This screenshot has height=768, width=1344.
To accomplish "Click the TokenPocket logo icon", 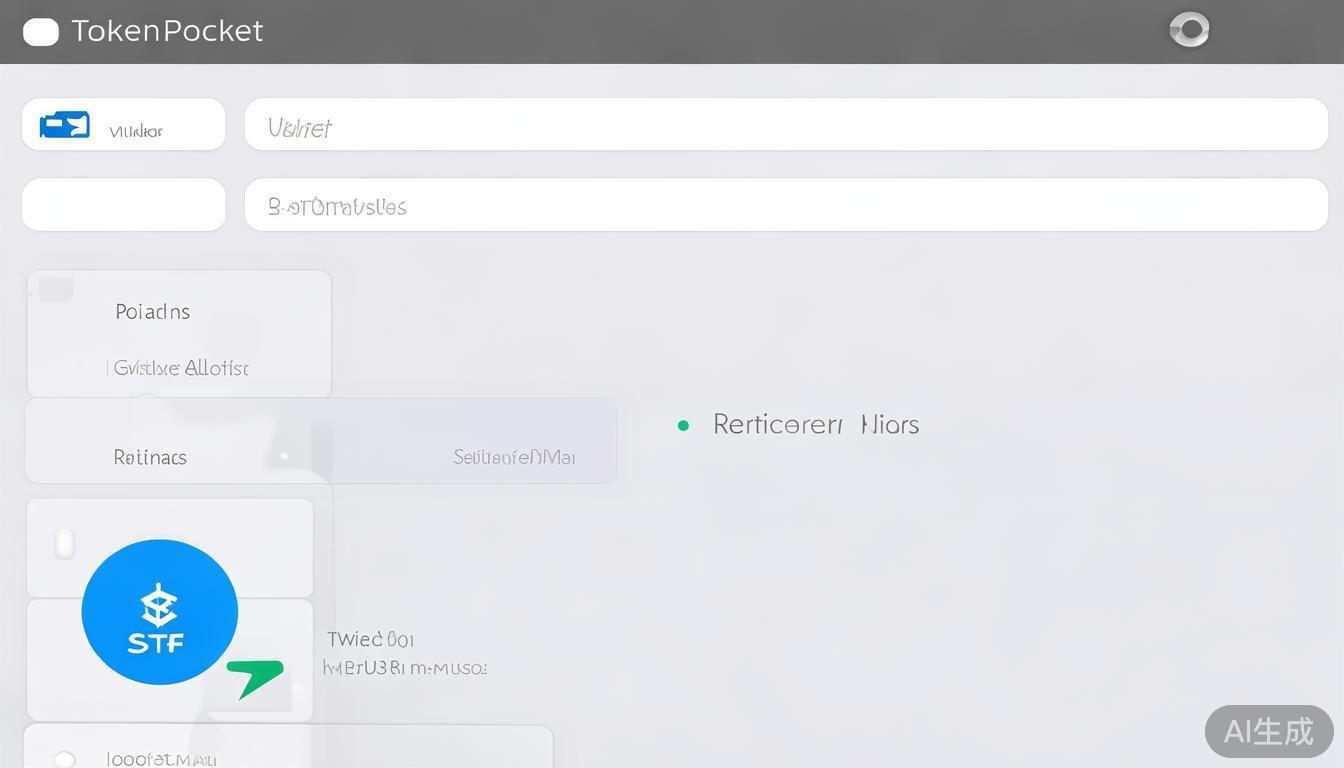I will (x=41, y=32).
